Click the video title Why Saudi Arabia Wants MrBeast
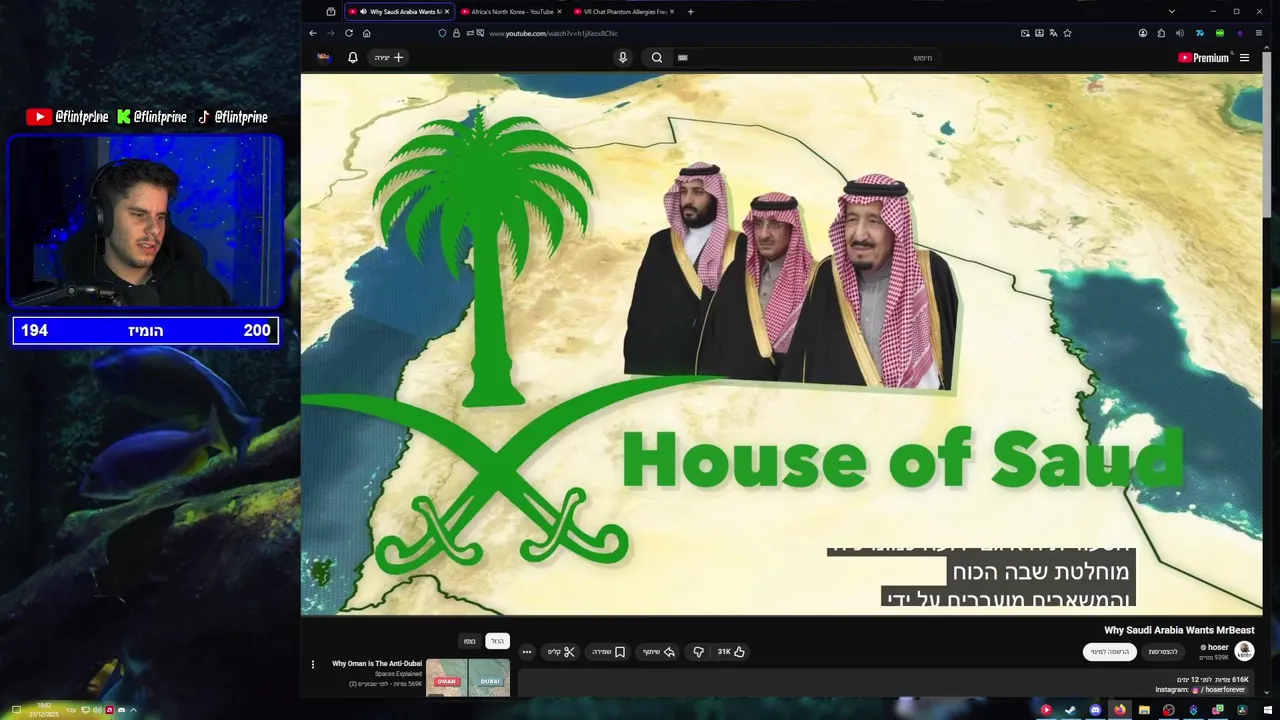Screen dimensions: 1280x720 [x=1179, y=630]
